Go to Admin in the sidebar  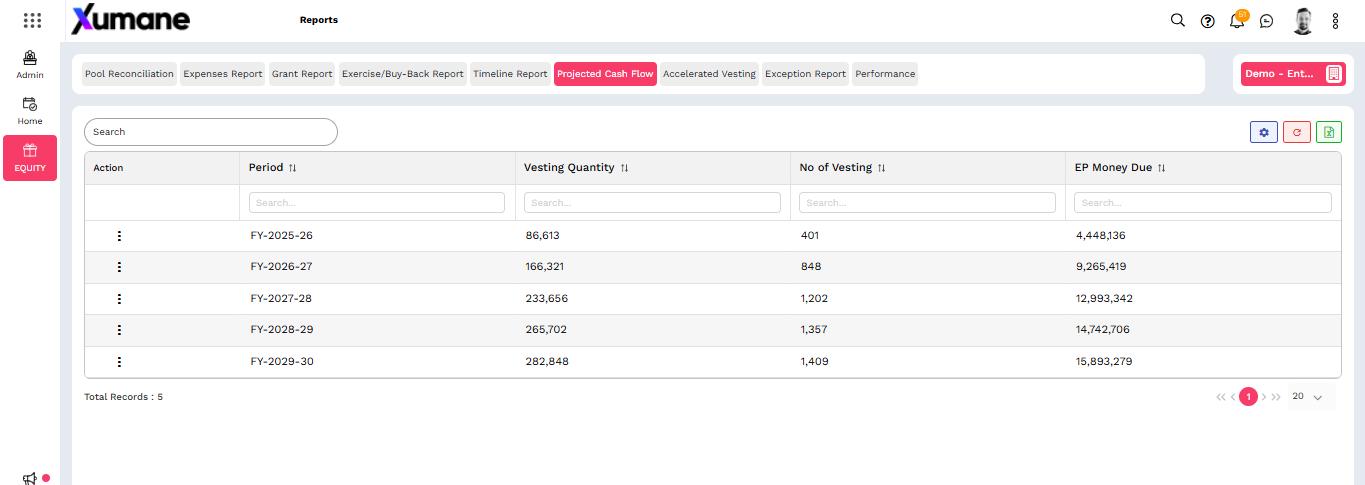[x=30, y=65]
